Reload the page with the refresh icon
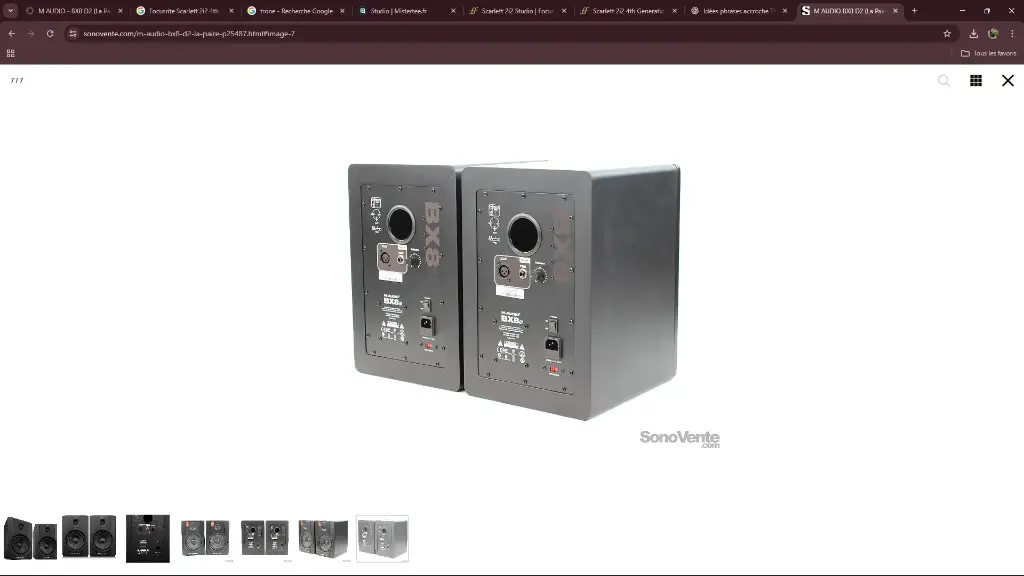The height and width of the screenshot is (576, 1024). pos(50,33)
